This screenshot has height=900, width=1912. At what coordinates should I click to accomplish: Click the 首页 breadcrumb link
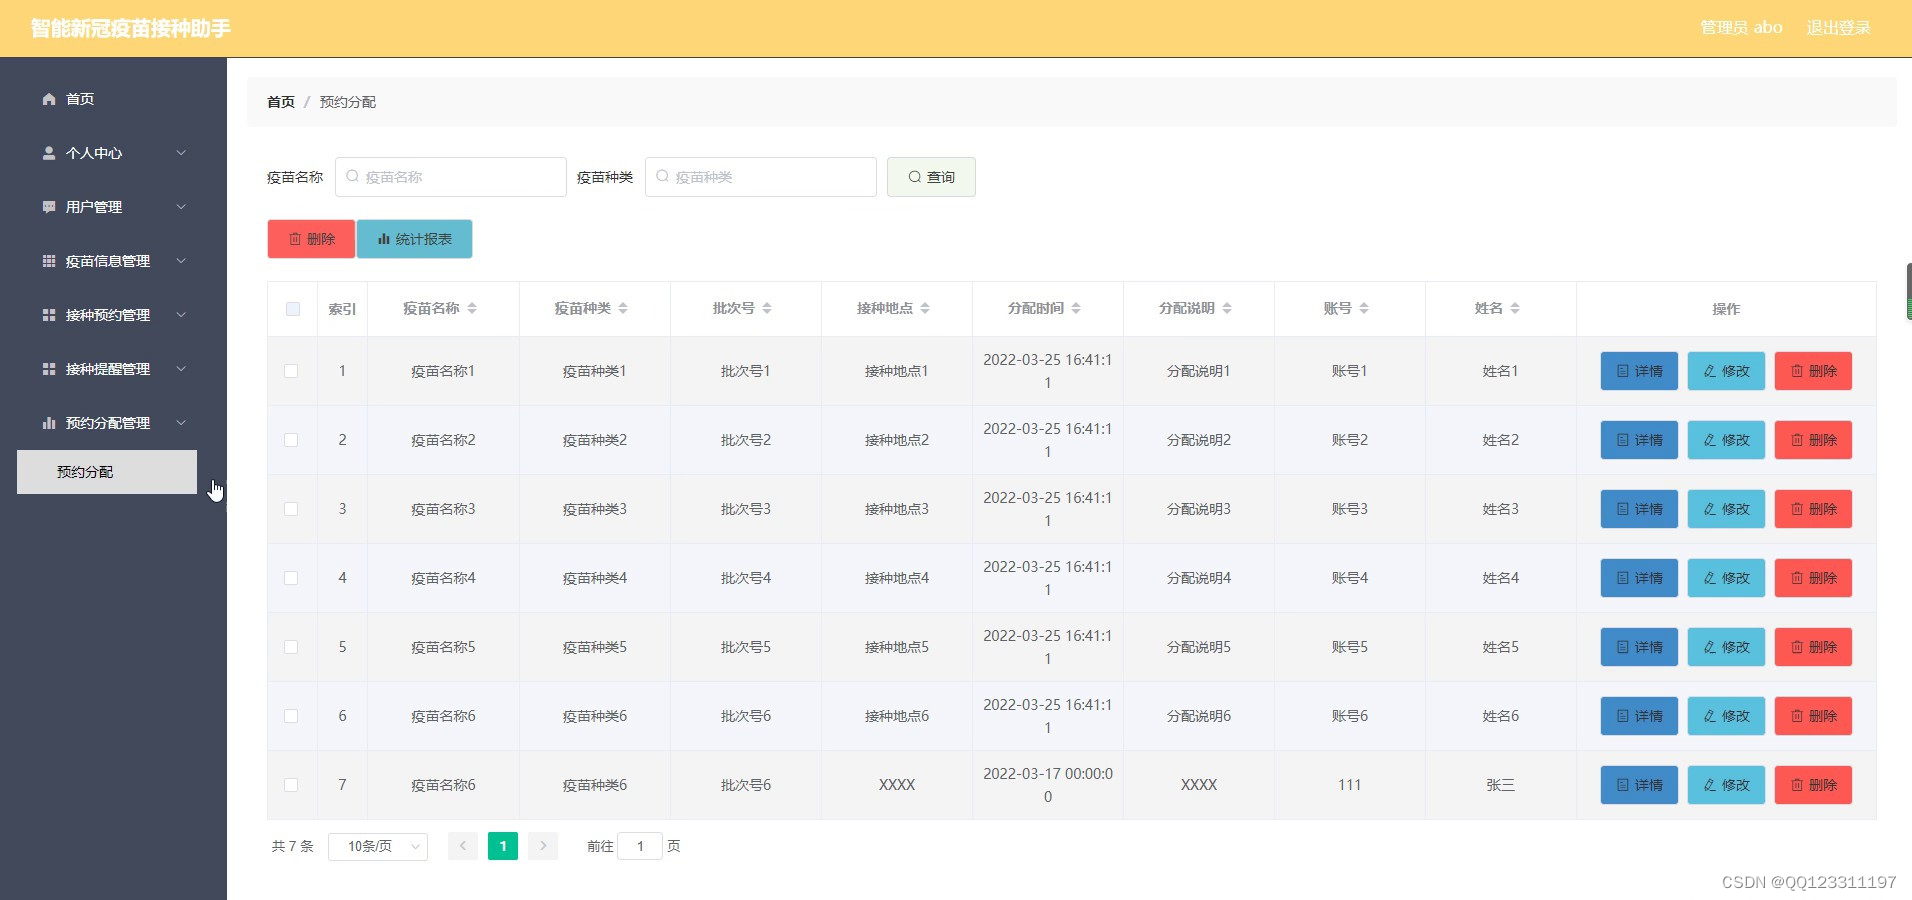(x=281, y=102)
